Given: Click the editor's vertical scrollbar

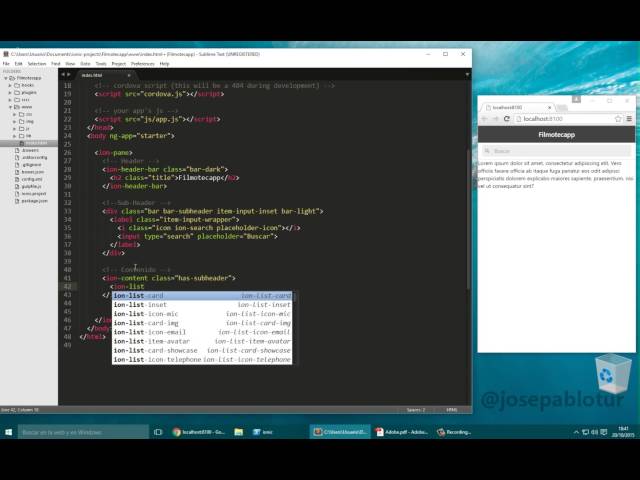Looking at the screenshot, I should [469, 220].
